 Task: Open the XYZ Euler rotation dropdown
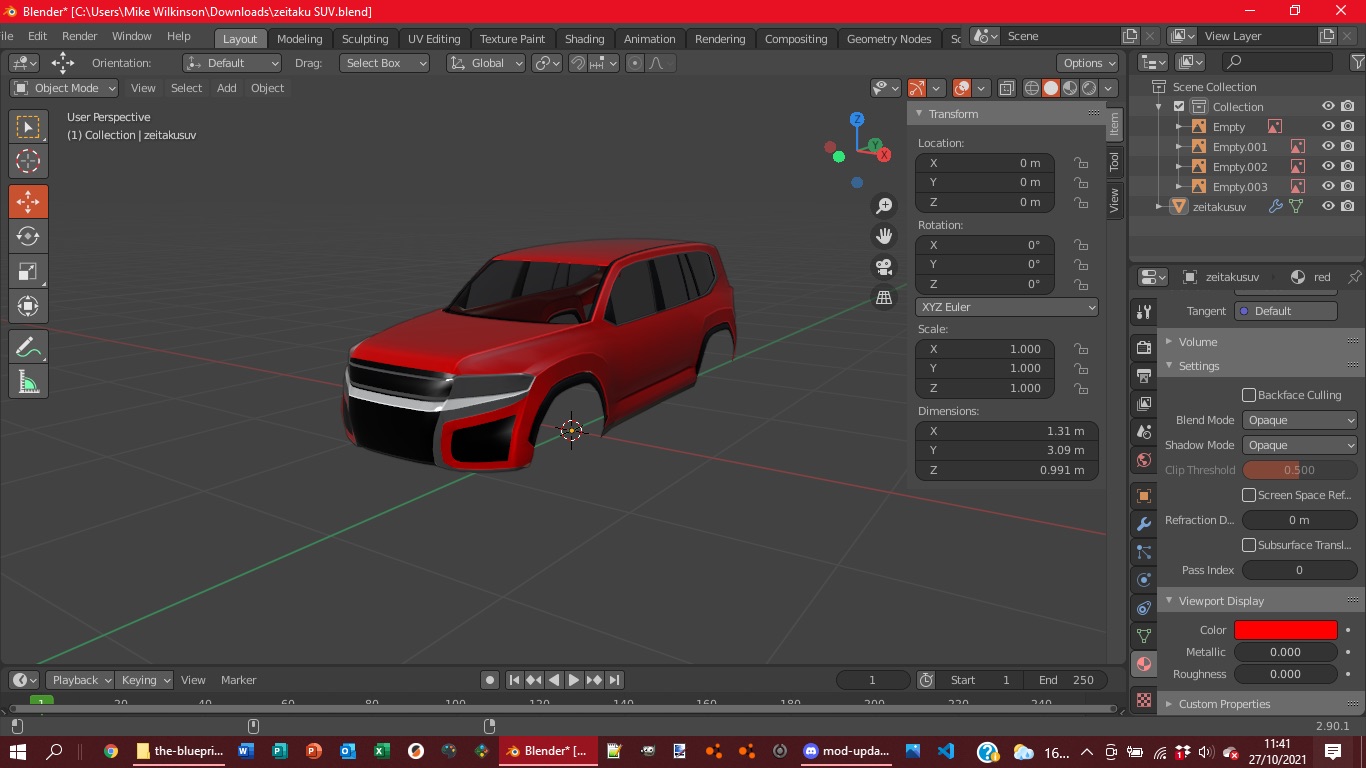pyautogui.click(x=1007, y=307)
